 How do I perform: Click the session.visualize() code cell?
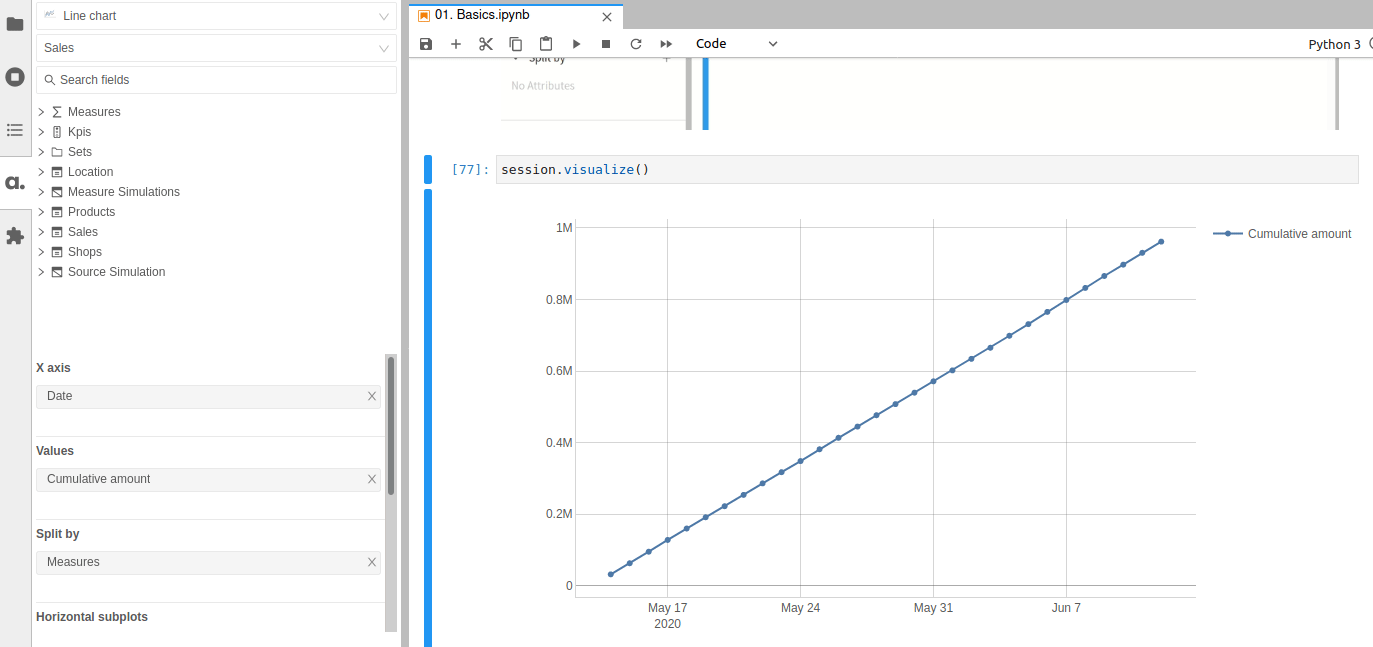coord(927,170)
